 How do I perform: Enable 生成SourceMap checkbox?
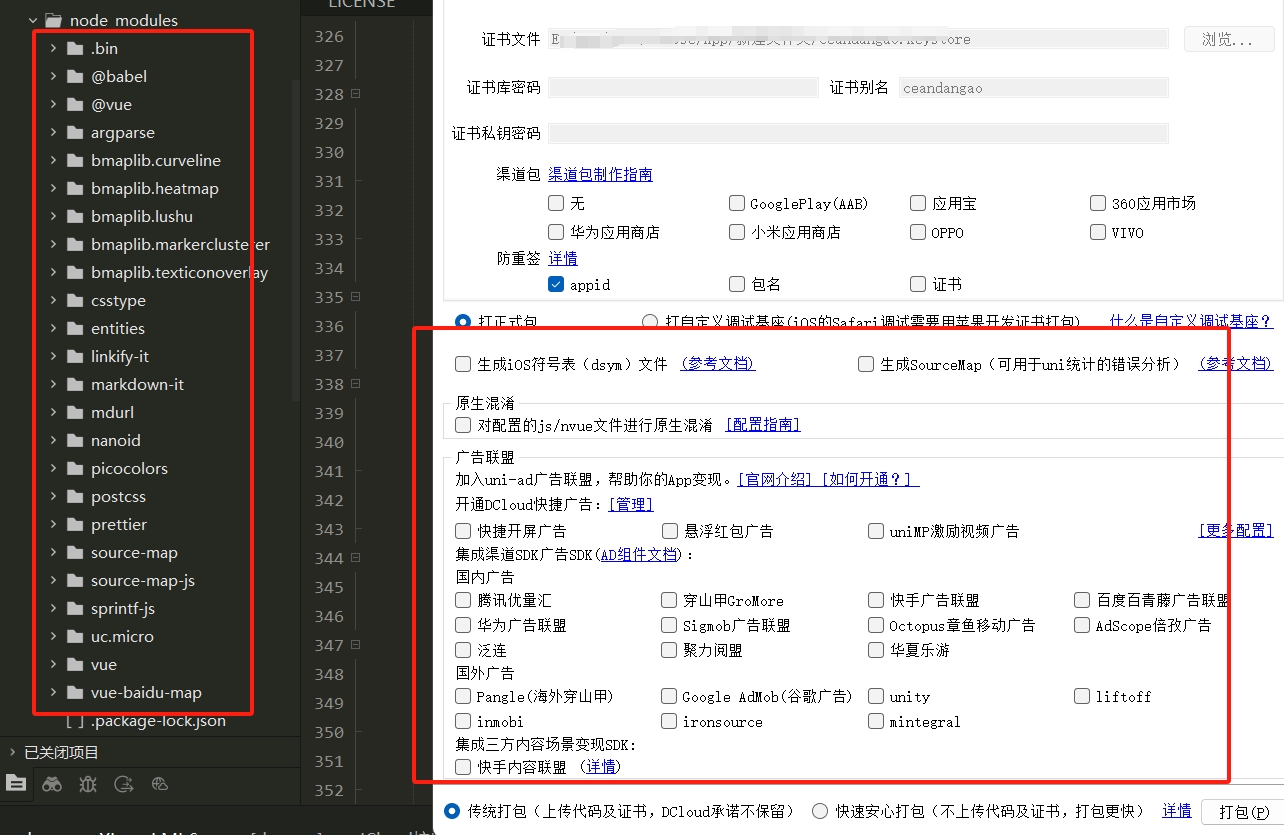pos(866,364)
